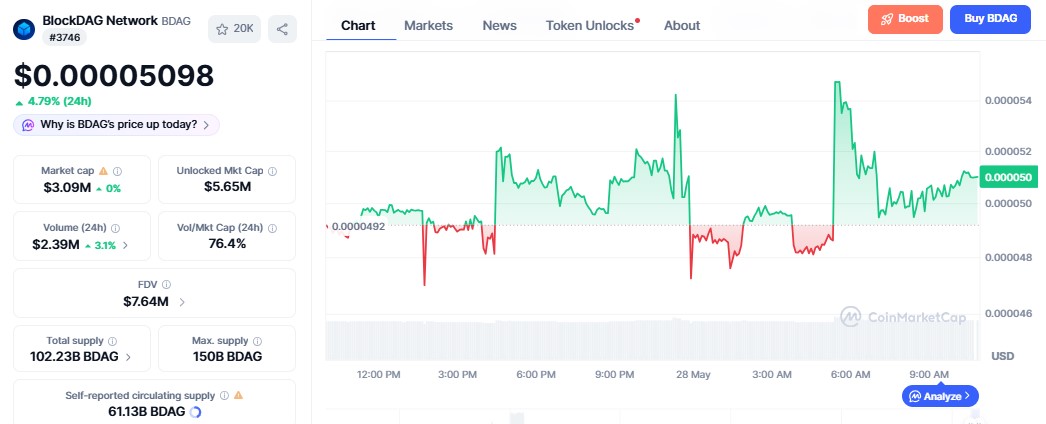This screenshot has width=1046, height=424.
Task: Click the 12:00 PM time axis label
Action: (378, 375)
